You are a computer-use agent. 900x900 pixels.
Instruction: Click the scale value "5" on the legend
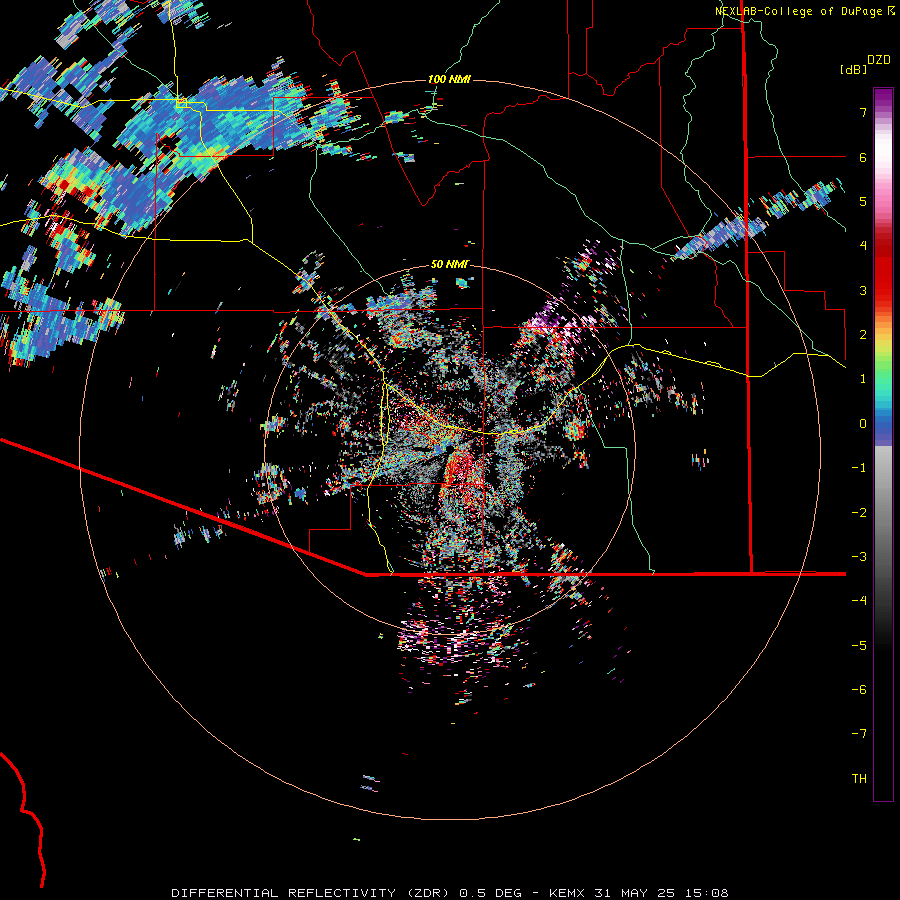(x=863, y=201)
